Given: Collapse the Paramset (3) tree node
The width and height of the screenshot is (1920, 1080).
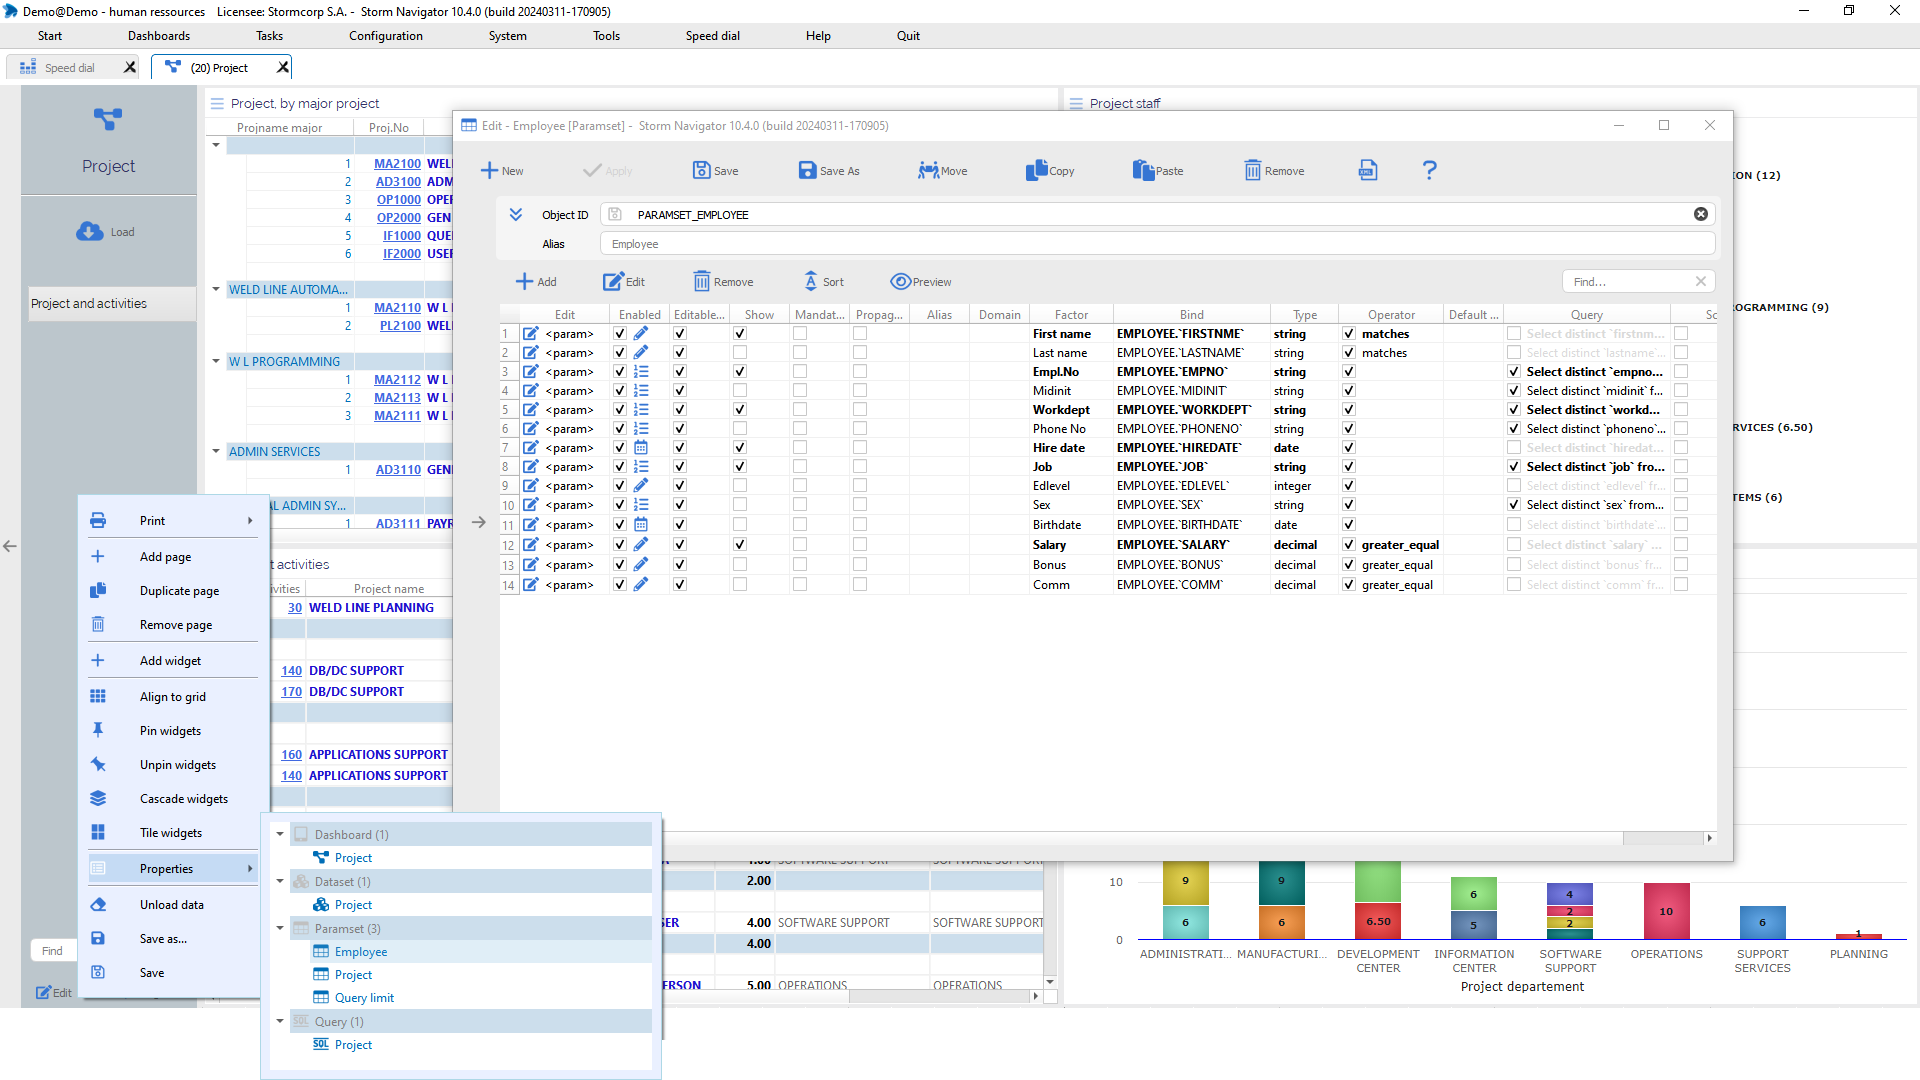Looking at the screenshot, I should click(x=280, y=928).
